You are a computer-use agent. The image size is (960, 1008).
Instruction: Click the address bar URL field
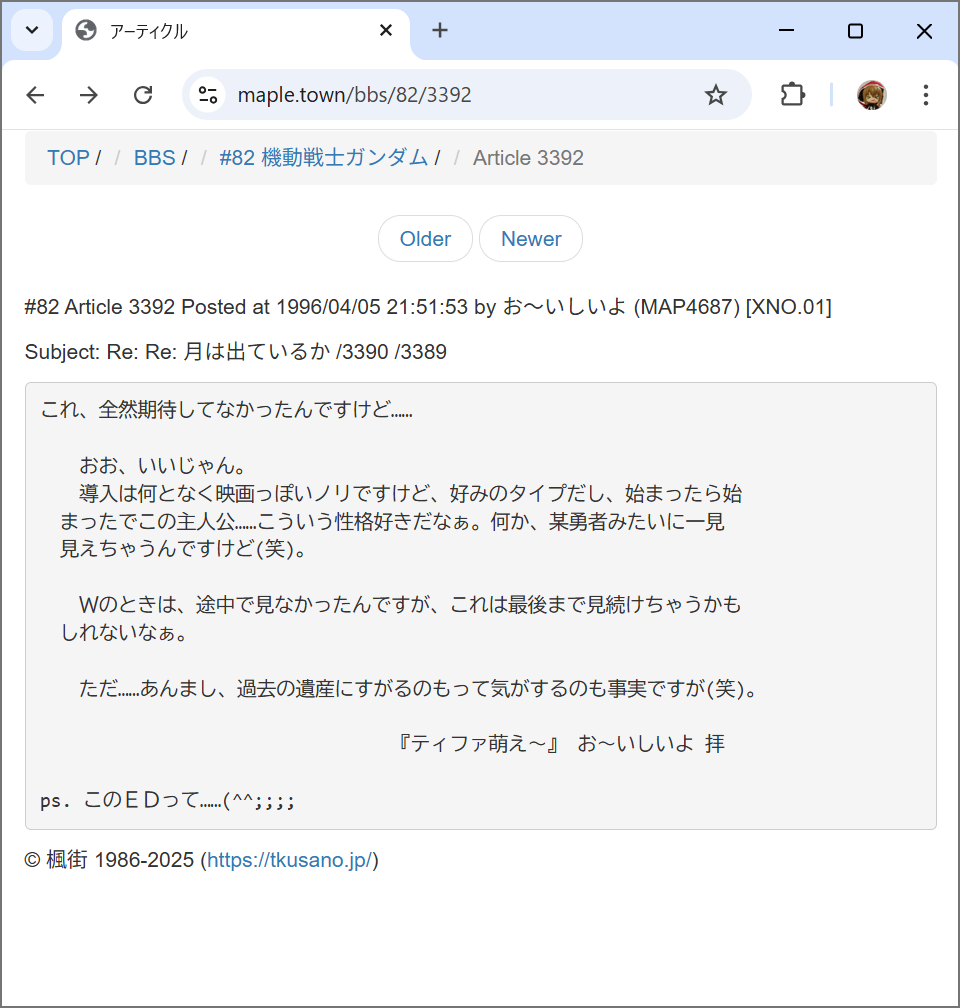450,95
